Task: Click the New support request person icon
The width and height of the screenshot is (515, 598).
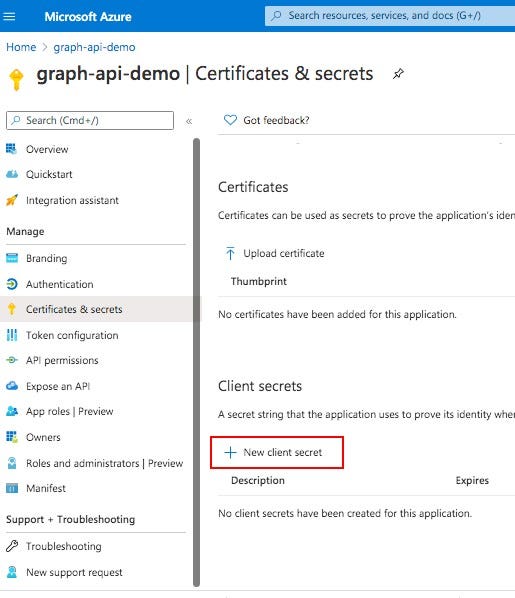Action: (12, 572)
